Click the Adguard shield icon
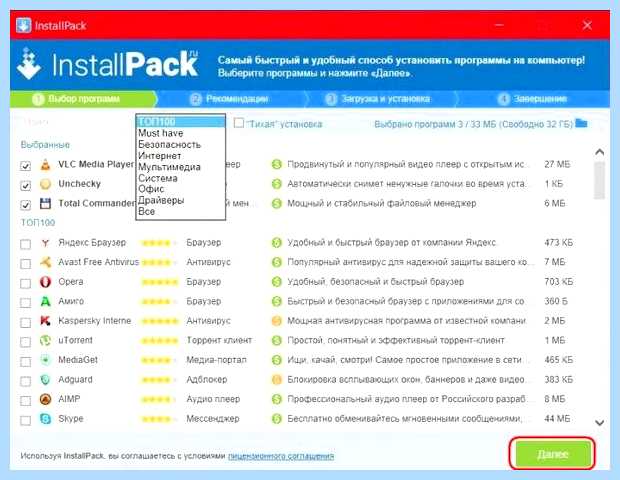This screenshot has width=620, height=480. point(45,380)
